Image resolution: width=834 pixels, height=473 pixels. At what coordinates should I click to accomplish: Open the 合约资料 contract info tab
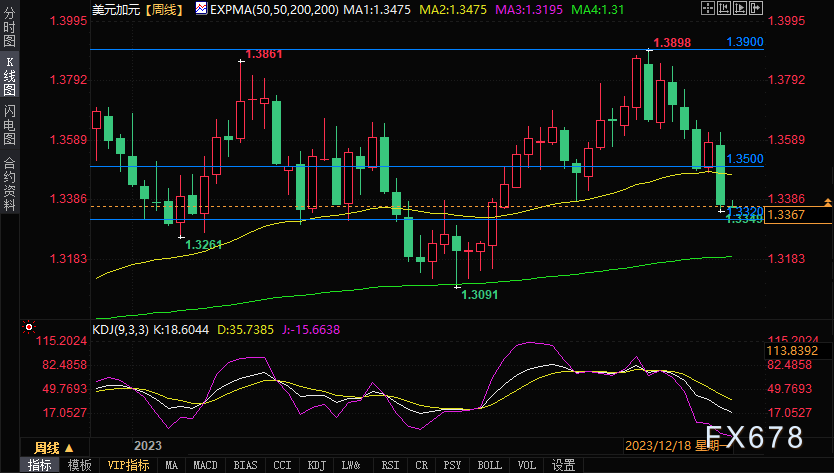[9, 184]
